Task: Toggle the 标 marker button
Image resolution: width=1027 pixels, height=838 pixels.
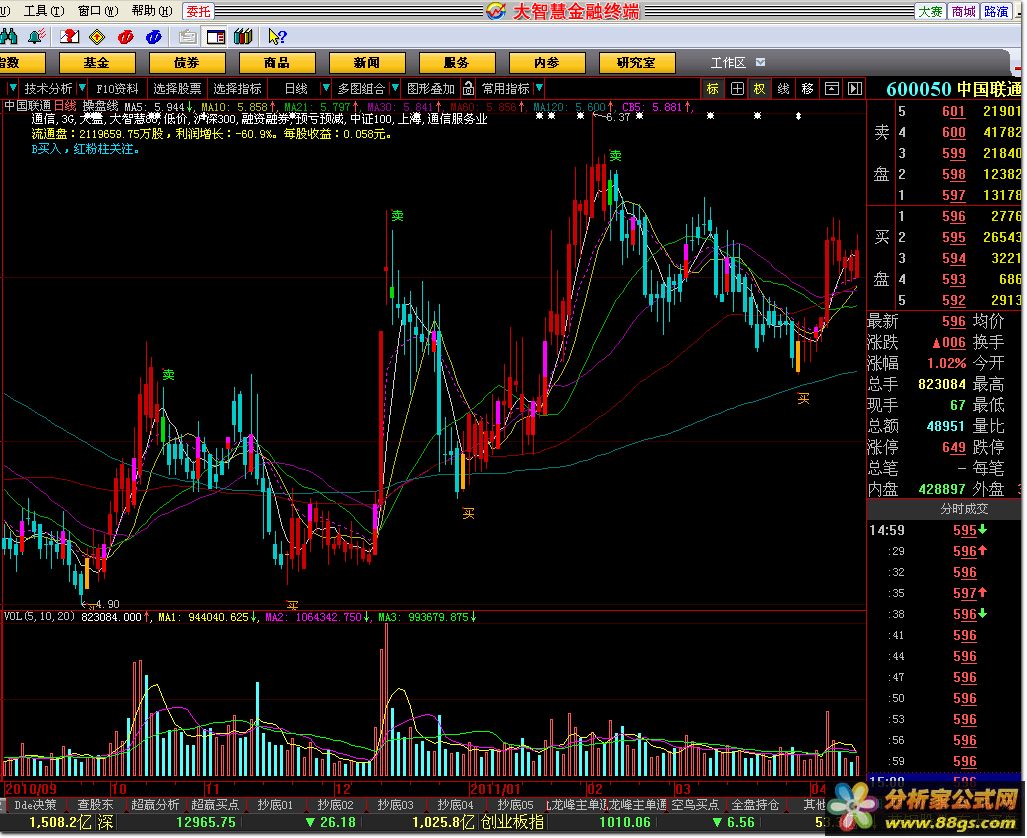Action: point(712,88)
